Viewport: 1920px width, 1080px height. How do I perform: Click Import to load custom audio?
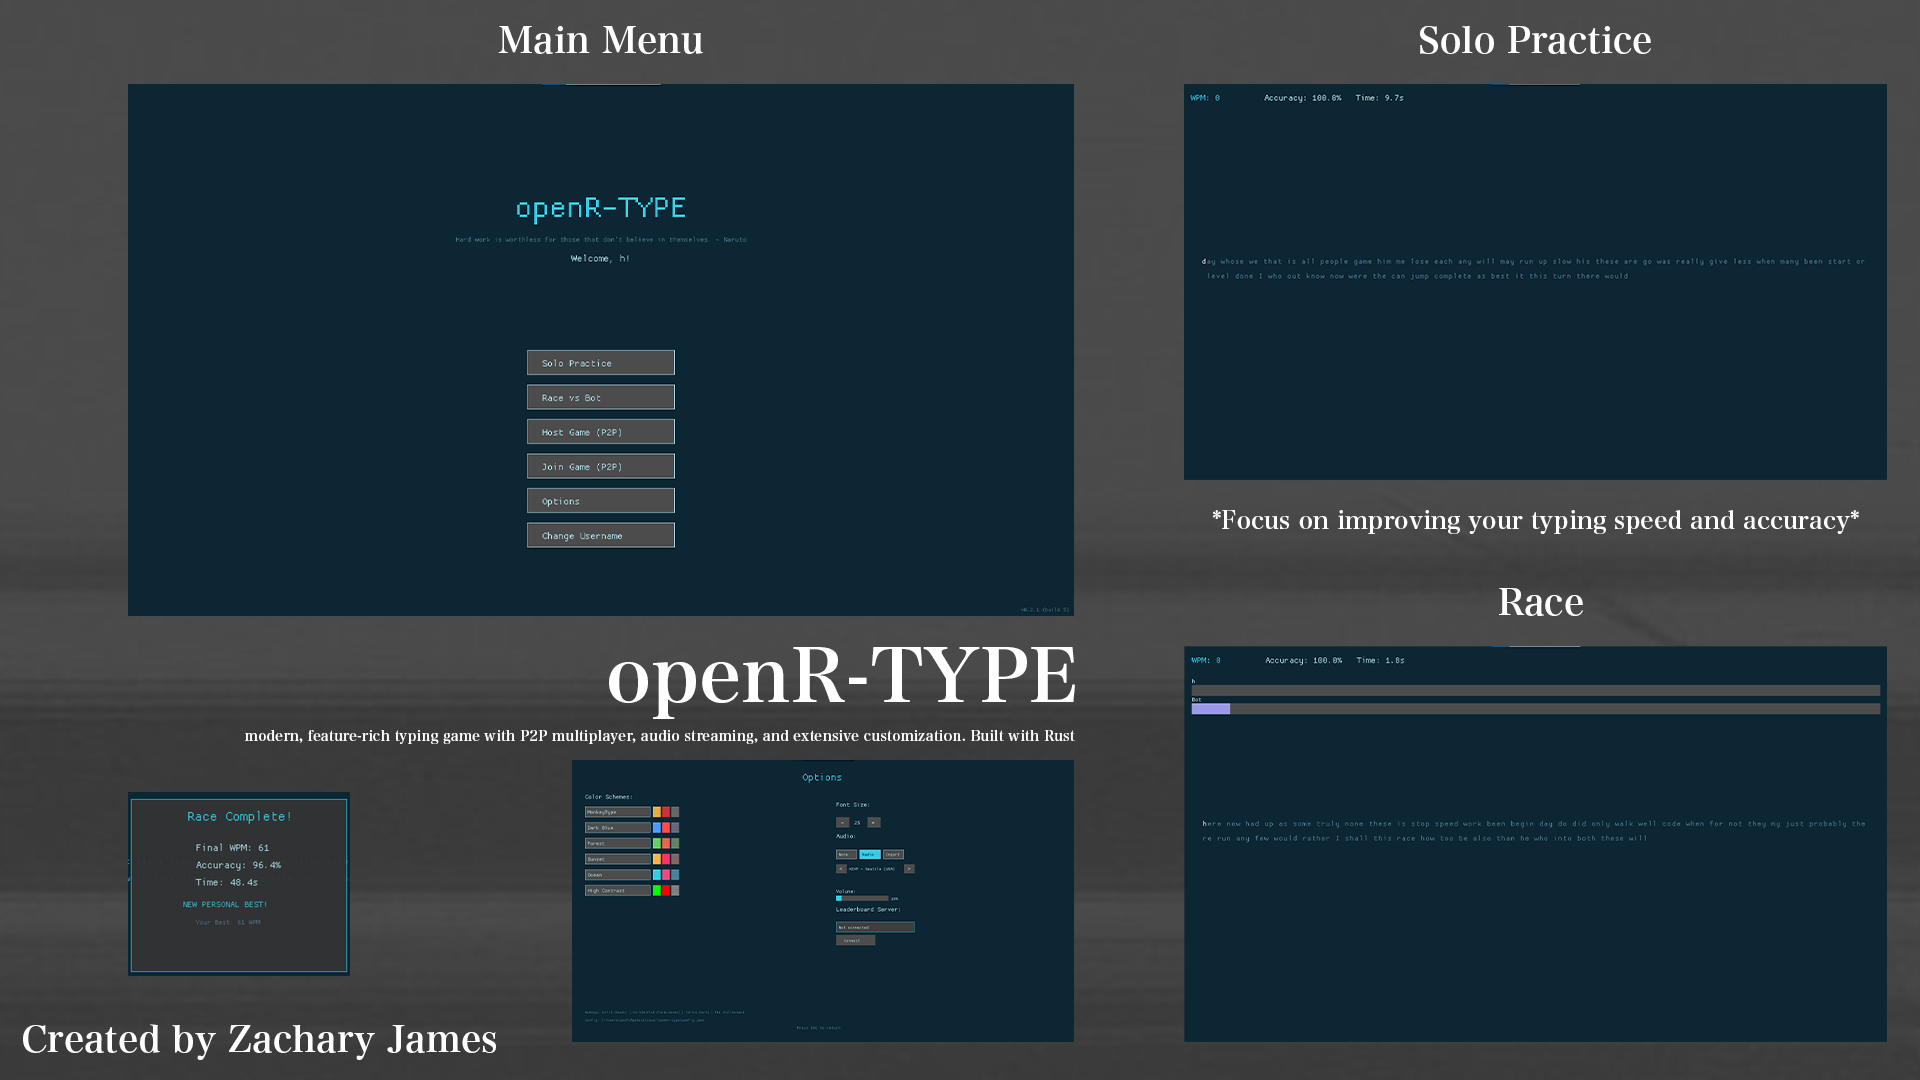tap(893, 855)
